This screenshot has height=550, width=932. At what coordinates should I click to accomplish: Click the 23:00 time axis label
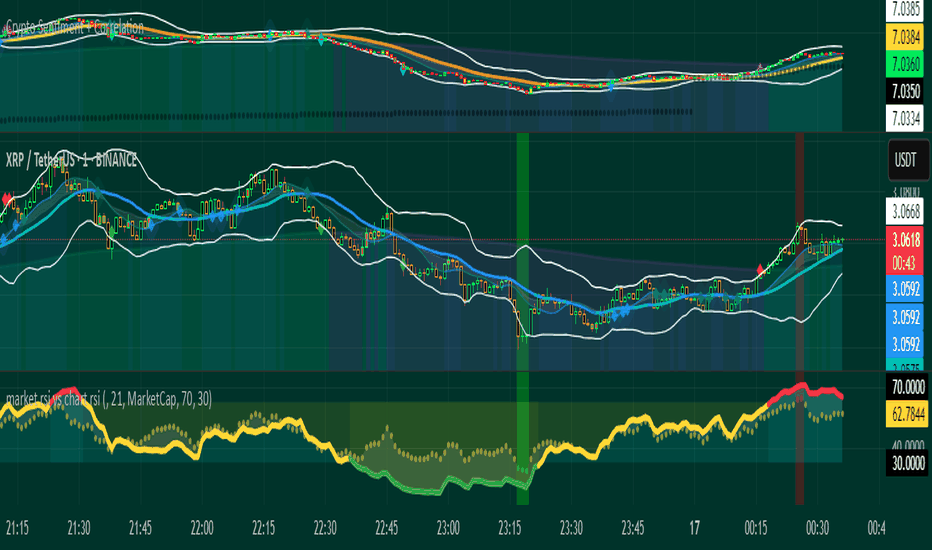[448, 527]
